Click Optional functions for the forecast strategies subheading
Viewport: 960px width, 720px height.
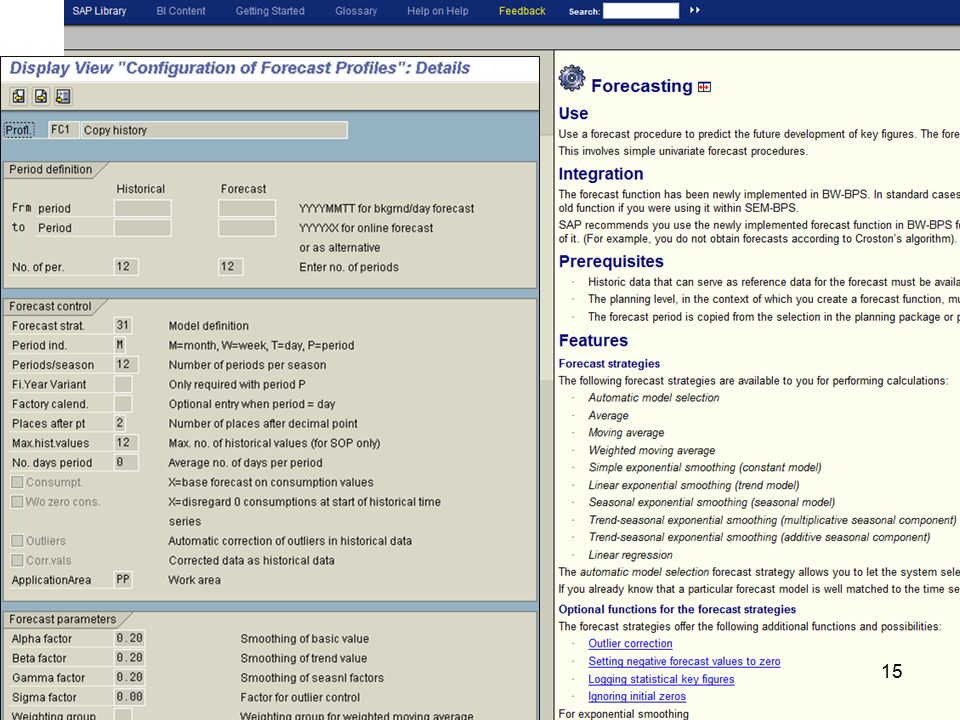(x=677, y=610)
